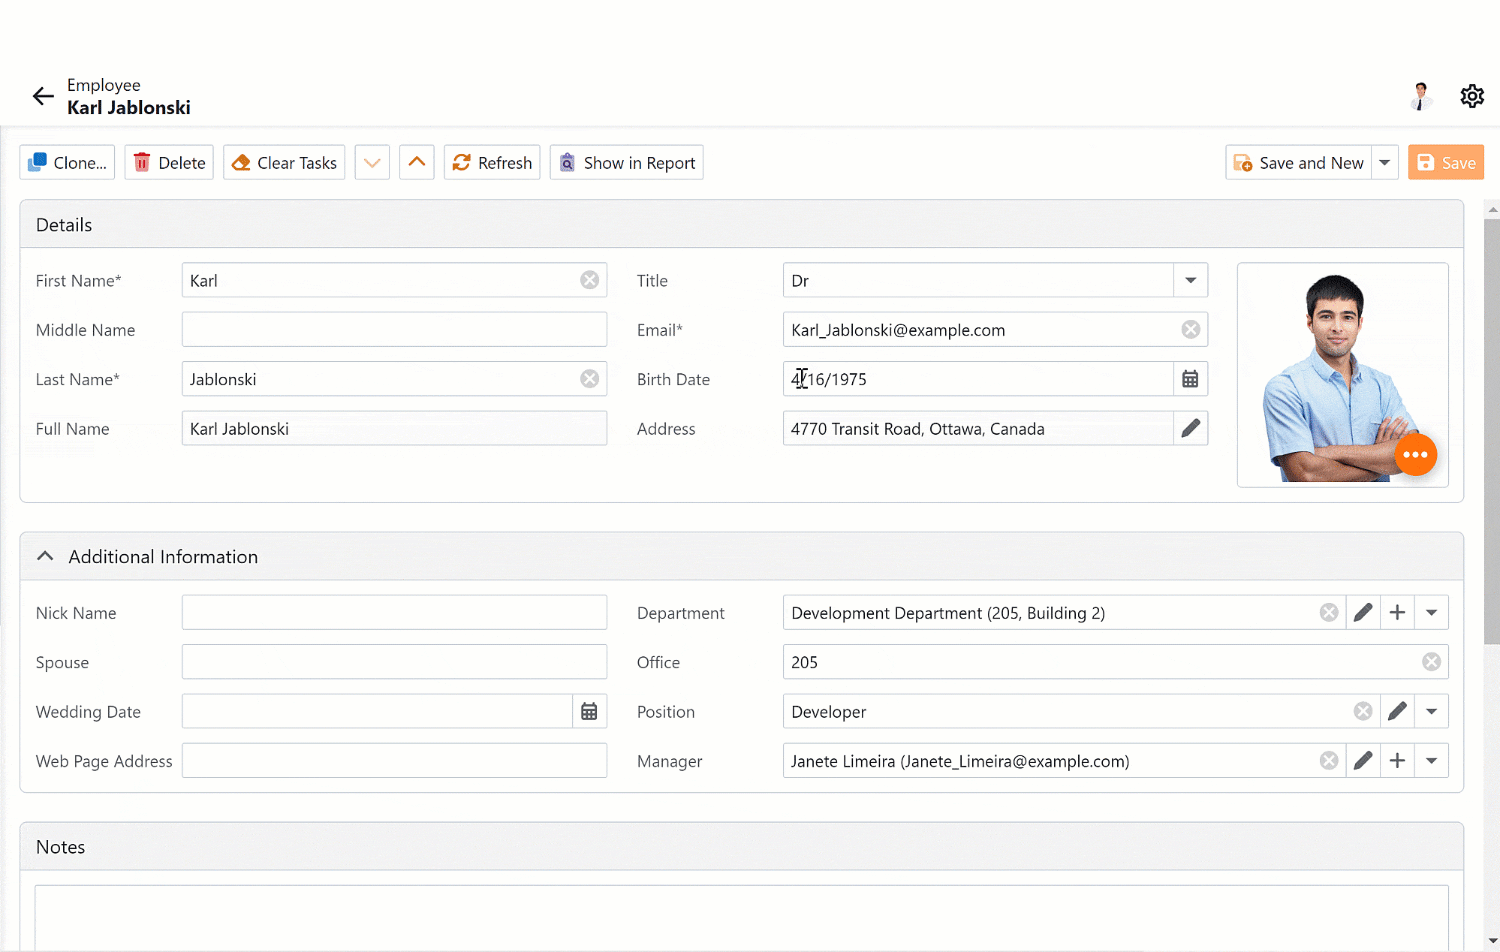Open Birth Date calendar picker

1190,379
